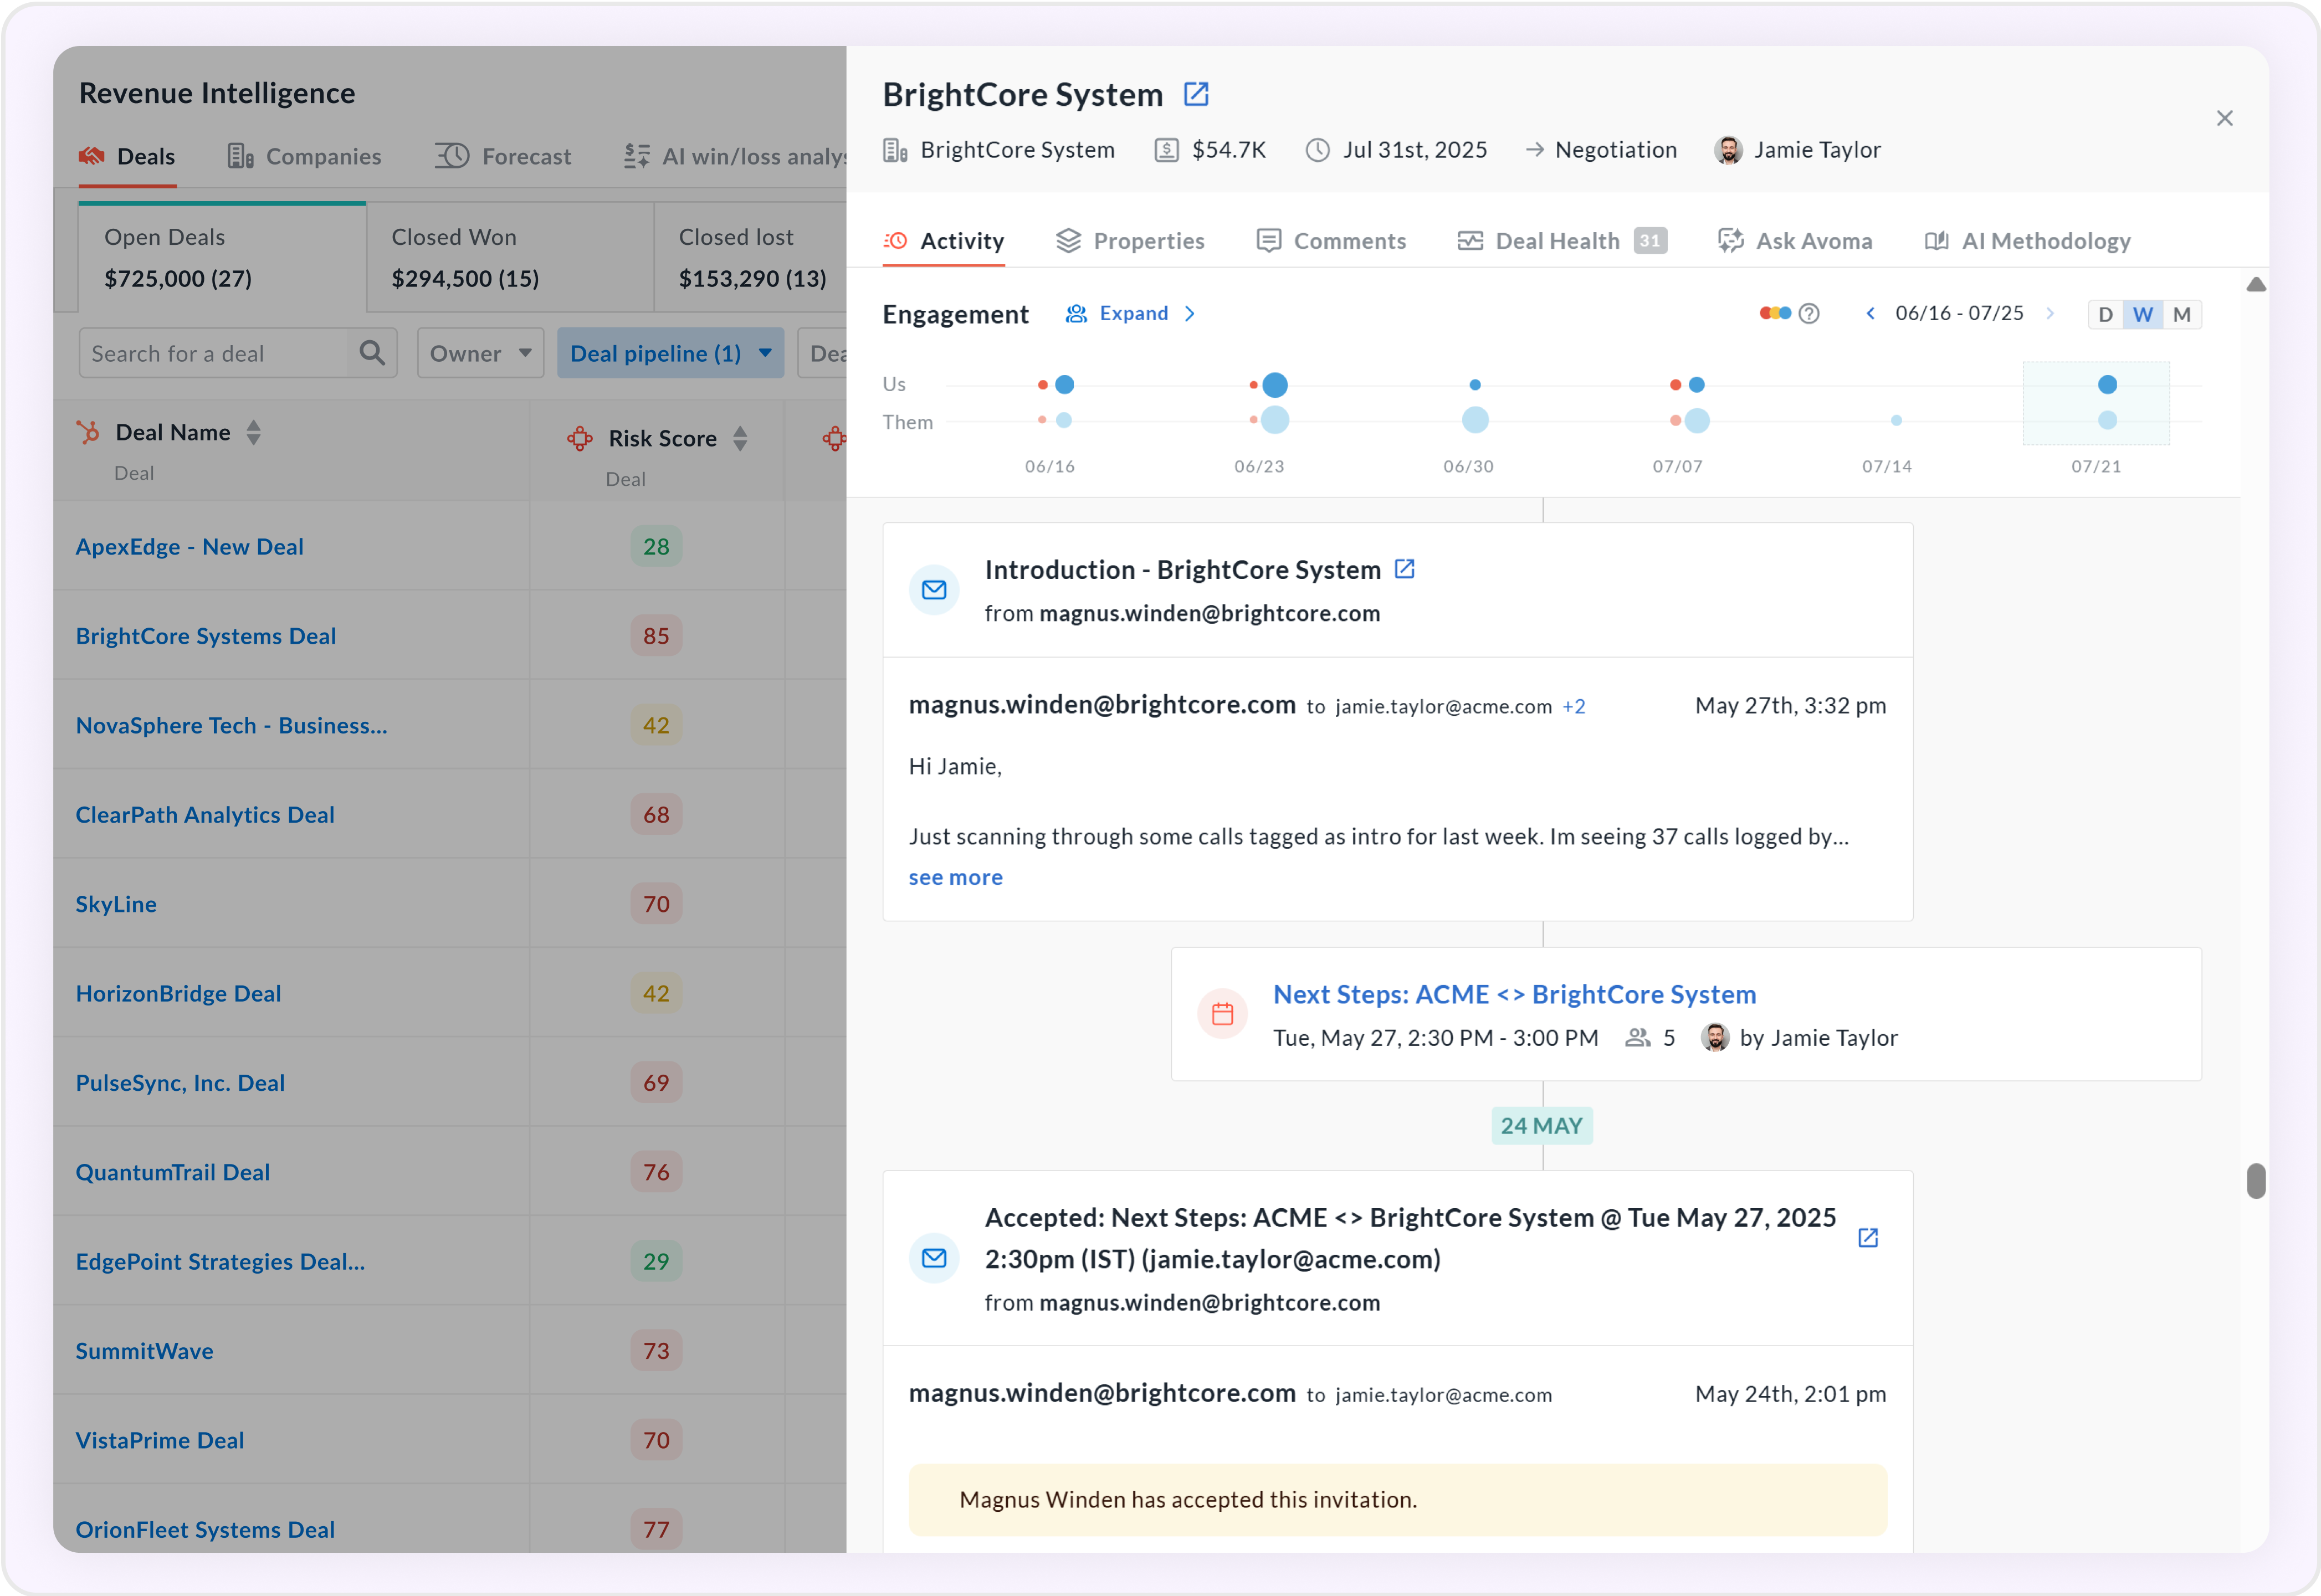Click the icon beside Risk Score header
The height and width of the screenshot is (1596, 2321).
click(580, 438)
